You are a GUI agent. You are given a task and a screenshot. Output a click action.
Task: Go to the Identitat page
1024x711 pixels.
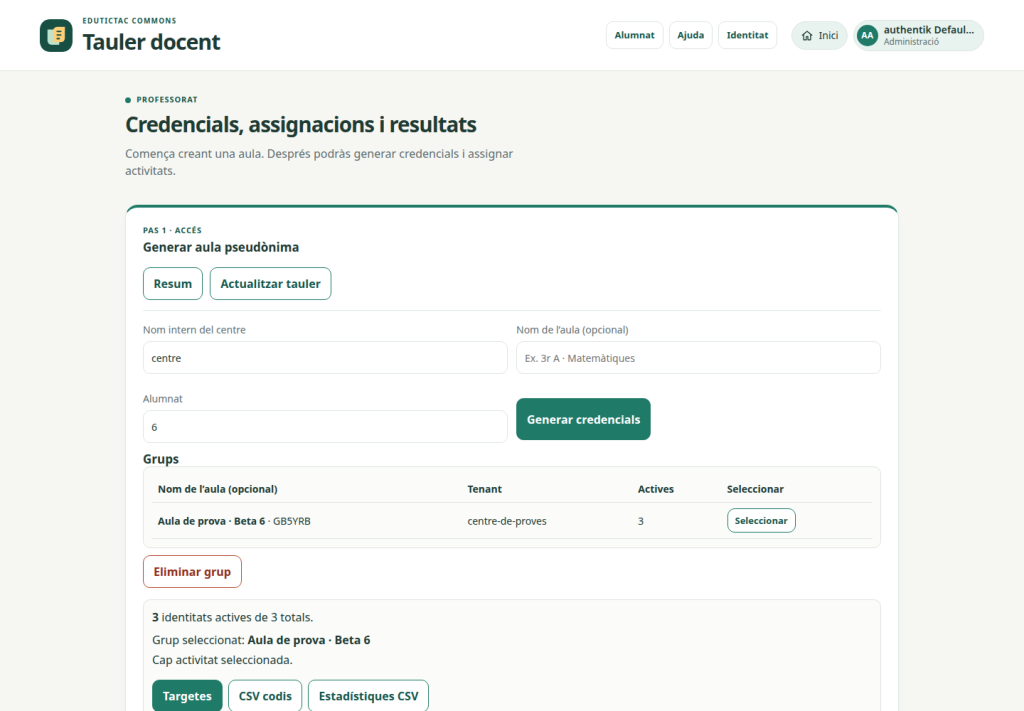pos(747,35)
